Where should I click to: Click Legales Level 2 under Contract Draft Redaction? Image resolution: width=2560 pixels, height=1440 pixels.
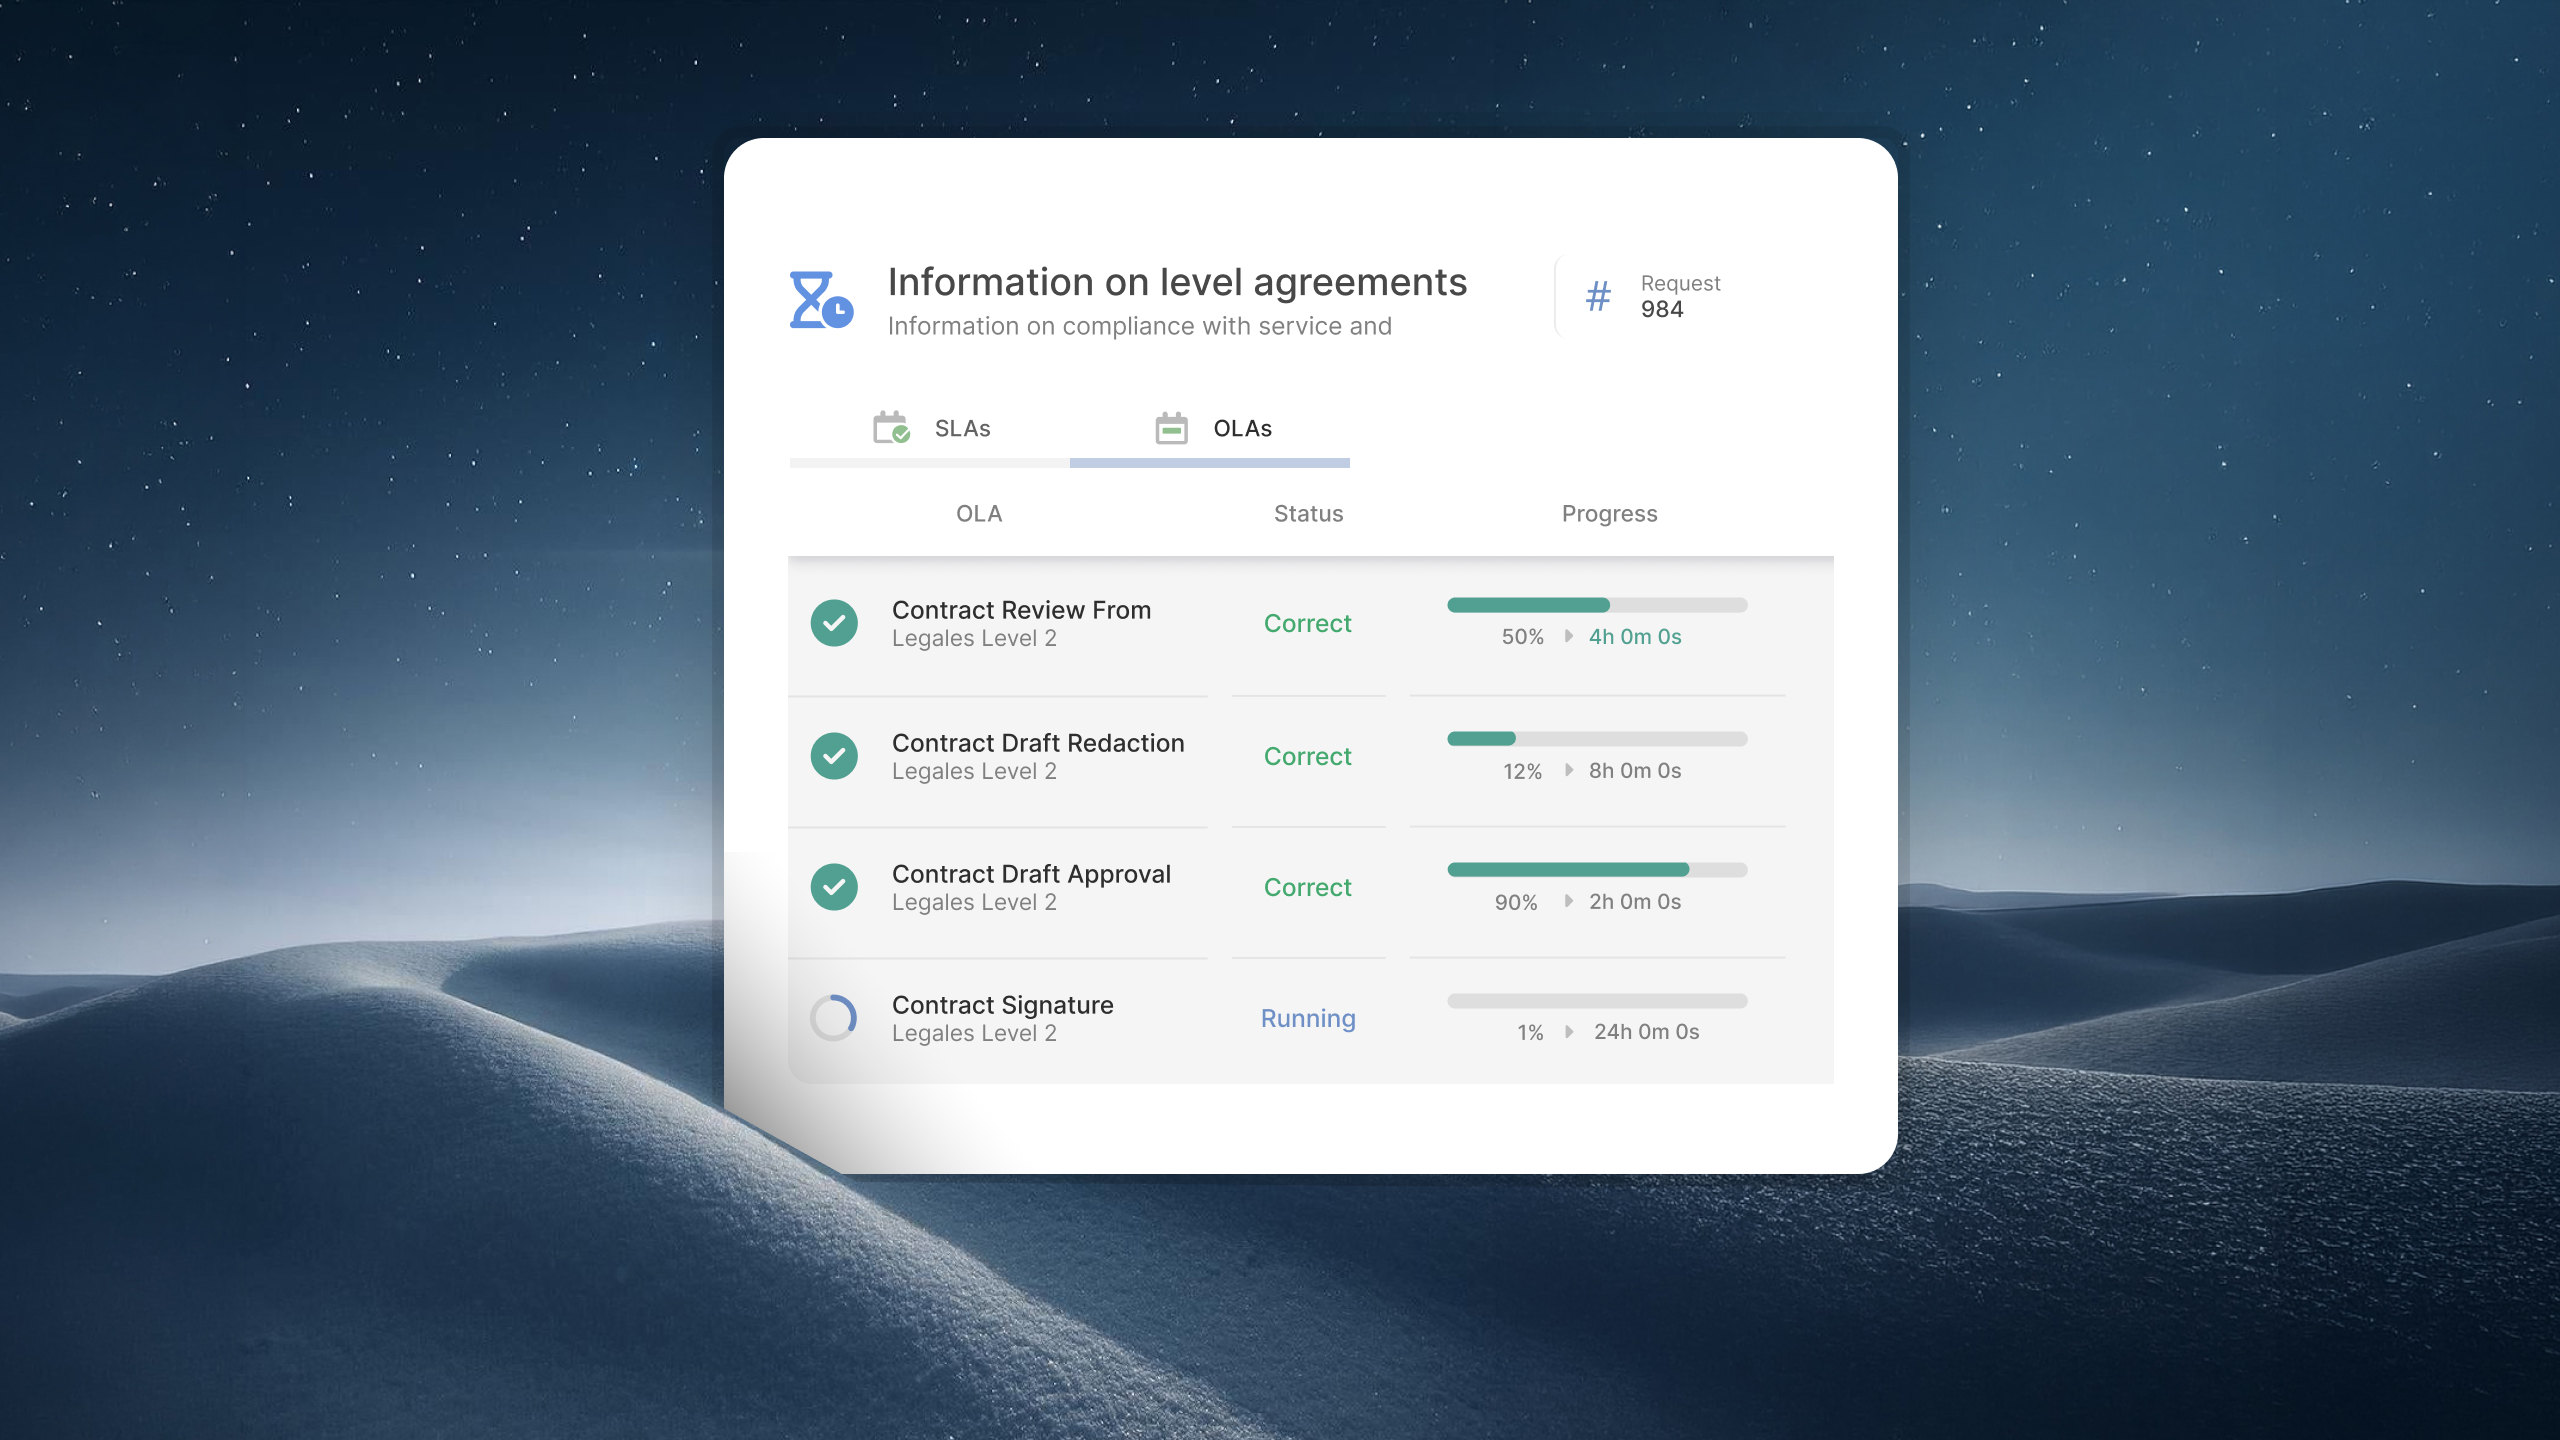tap(974, 771)
